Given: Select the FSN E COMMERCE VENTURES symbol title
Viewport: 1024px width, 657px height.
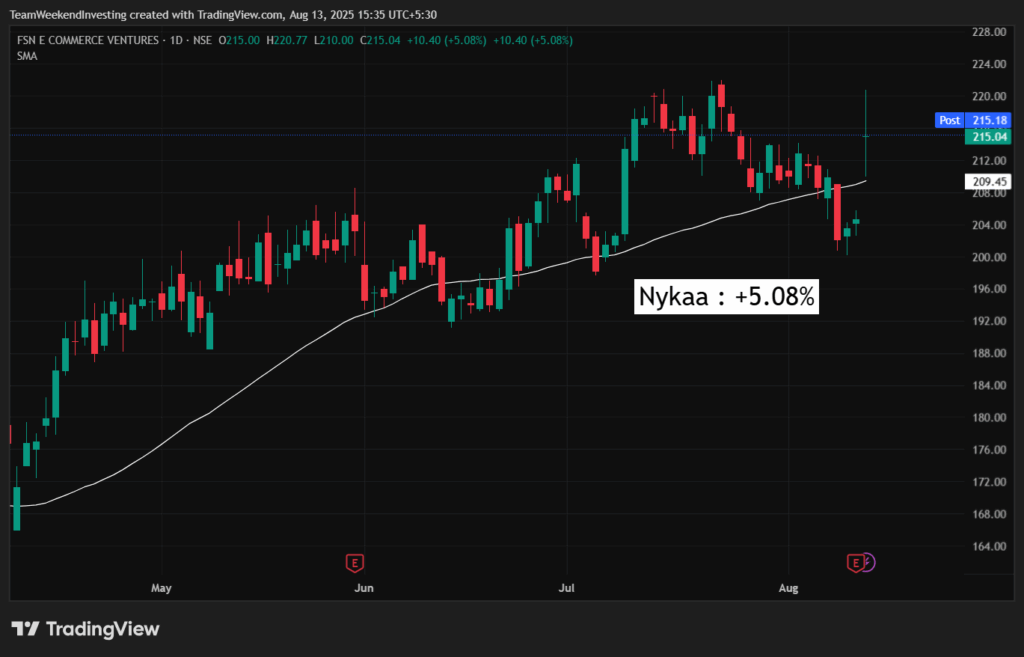Looking at the screenshot, I should (x=88, y=40).
